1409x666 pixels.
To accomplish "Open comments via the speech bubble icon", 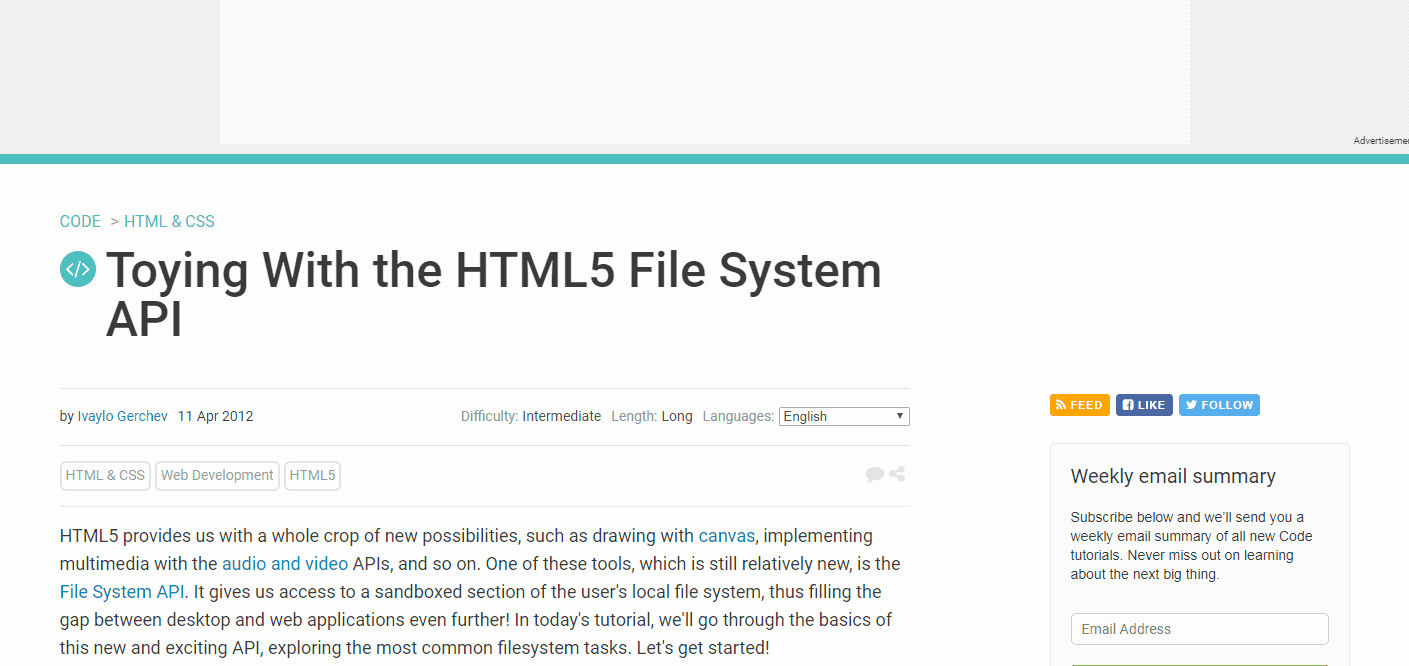I will tap(875, 473).
